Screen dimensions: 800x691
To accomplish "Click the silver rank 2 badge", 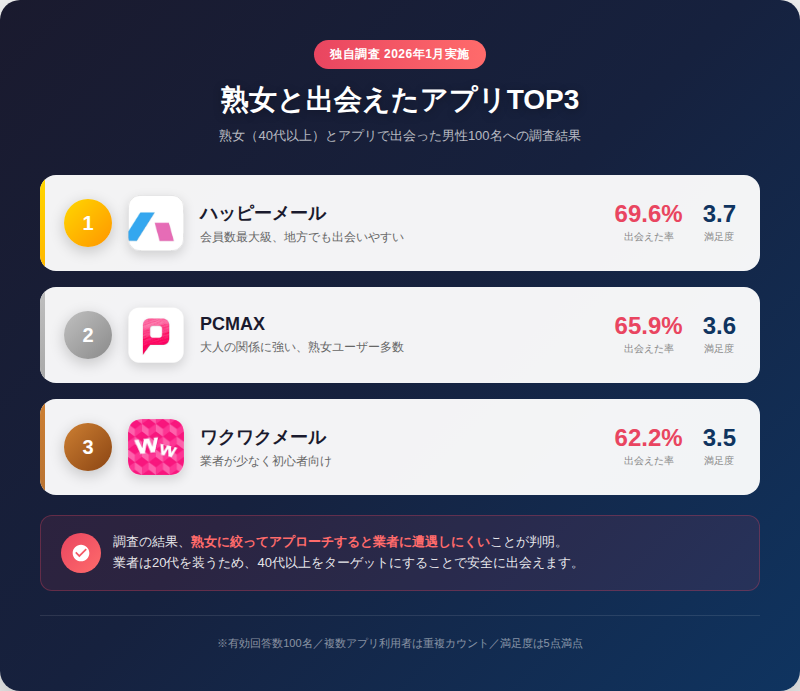I will (x=88, y=335).
